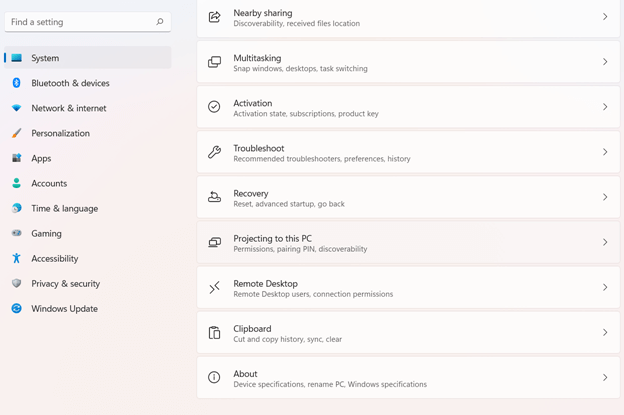624x415 pixels.
Task: Click the Windows Update sync icon
Action: click(x=16, y=308)
